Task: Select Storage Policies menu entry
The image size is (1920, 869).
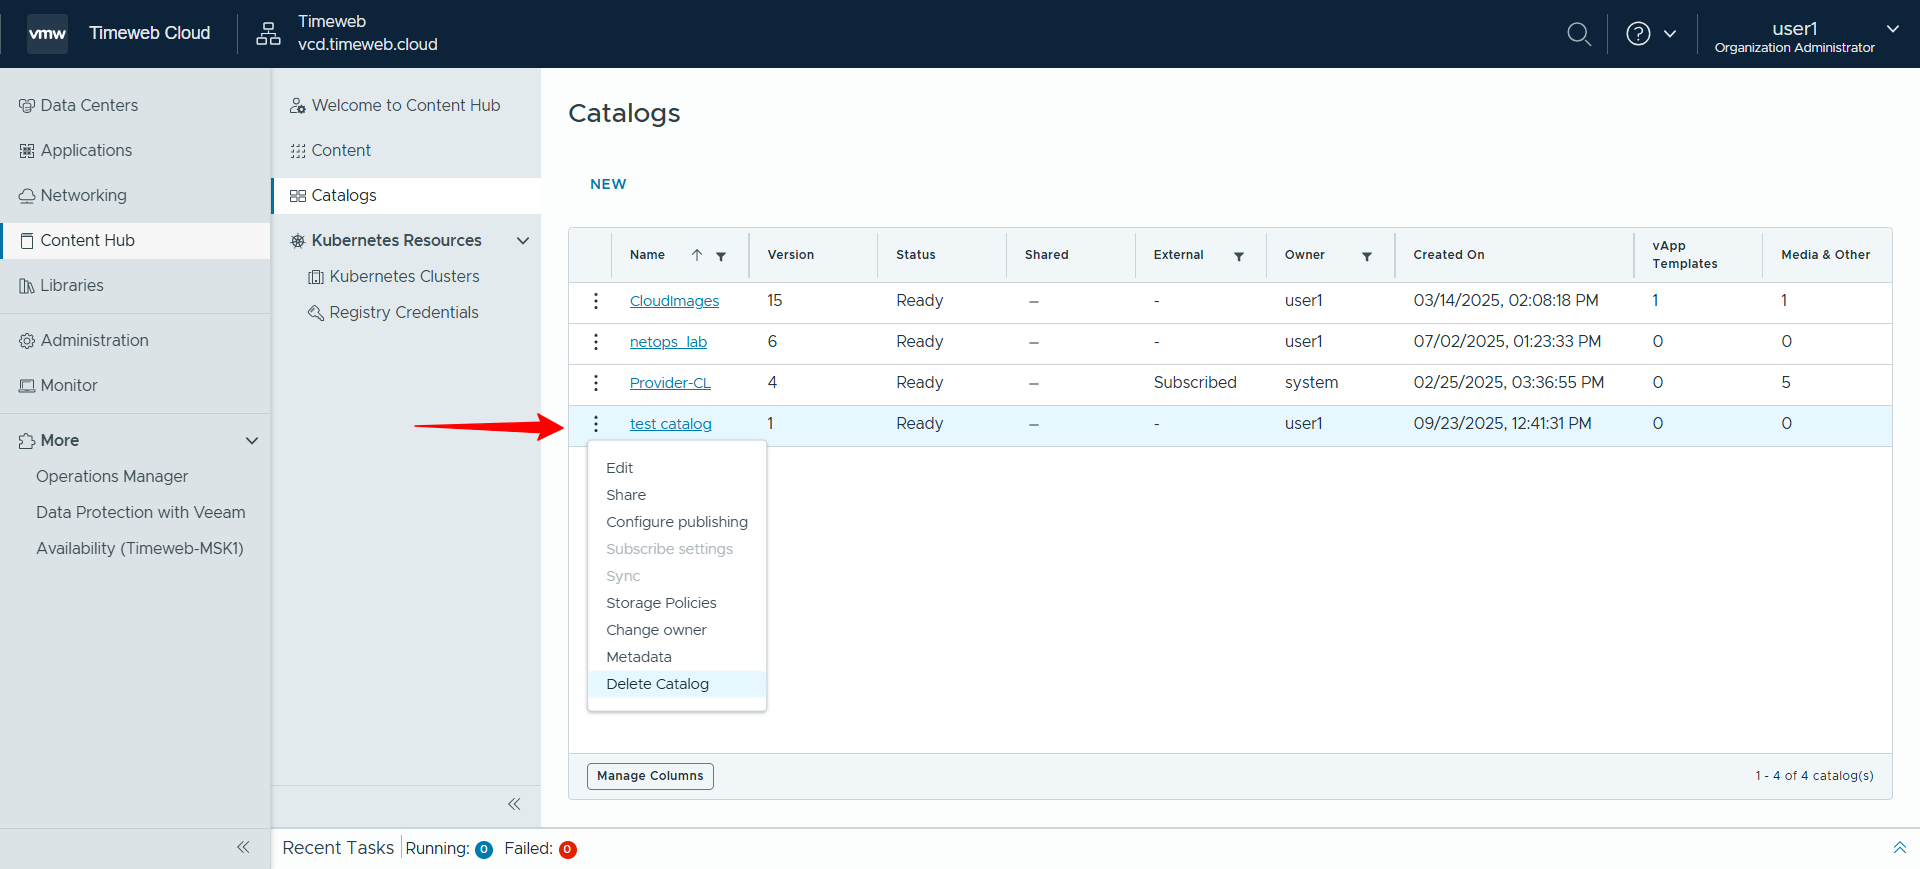Action: point(661,603)
